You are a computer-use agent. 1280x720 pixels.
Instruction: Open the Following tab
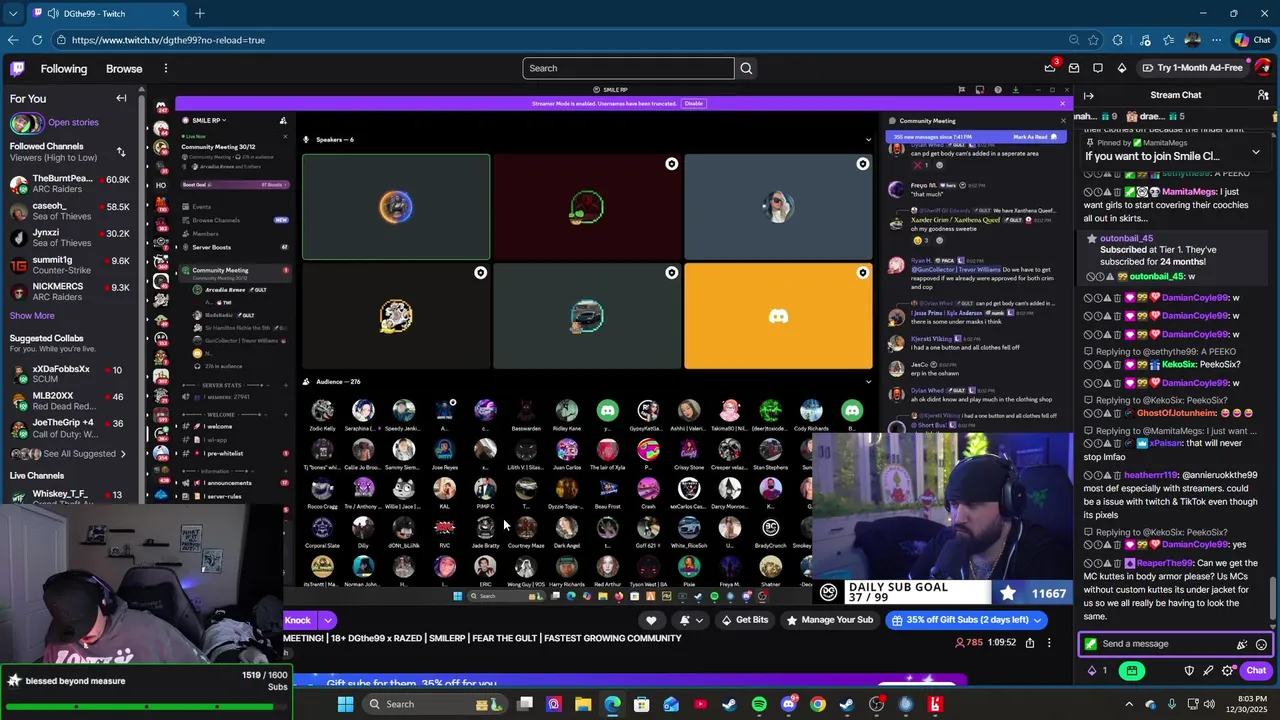point(64,68)
